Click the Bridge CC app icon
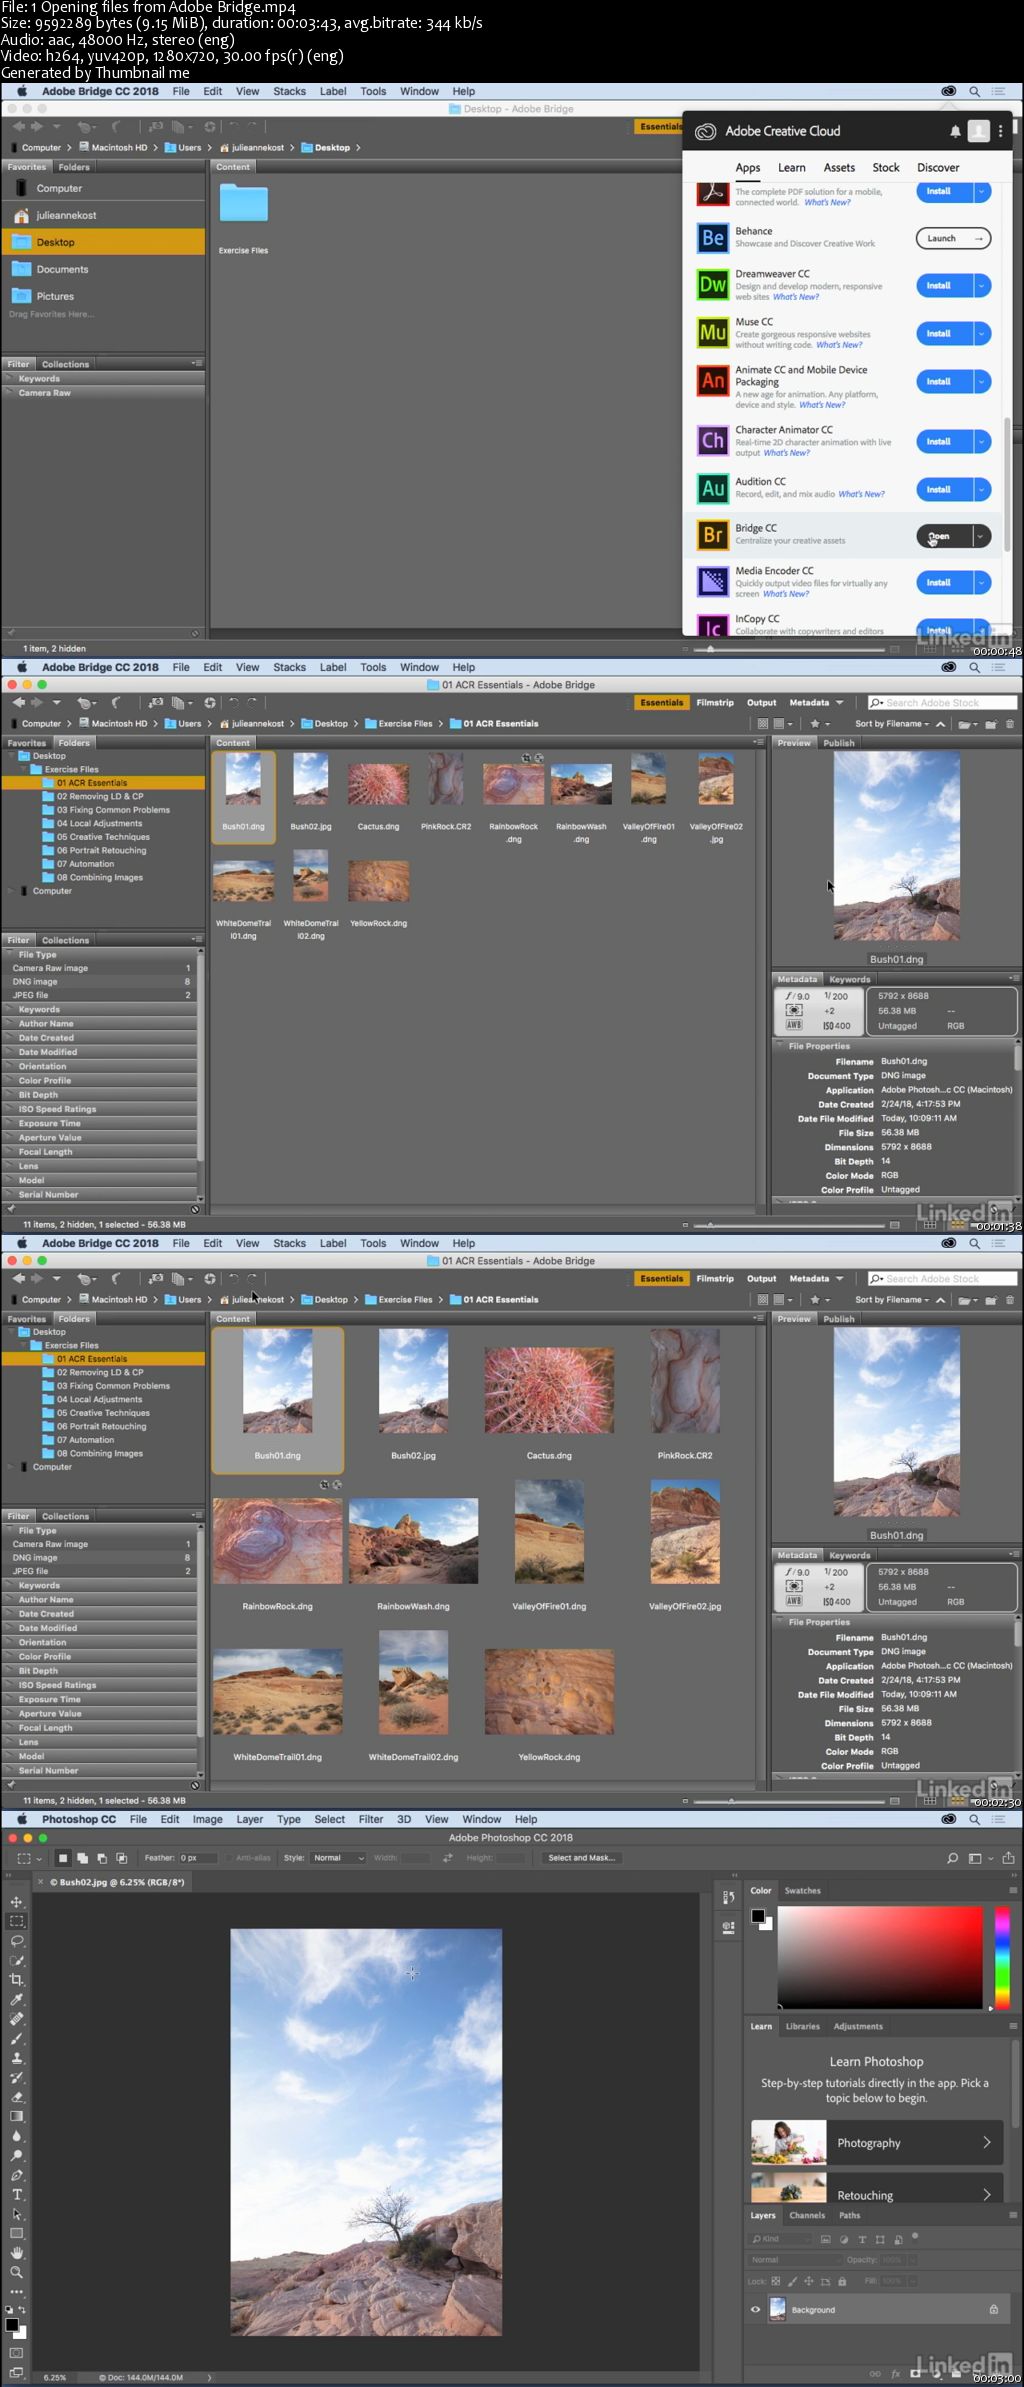This screenshot has width=1024, height=2387. (712, 535)
